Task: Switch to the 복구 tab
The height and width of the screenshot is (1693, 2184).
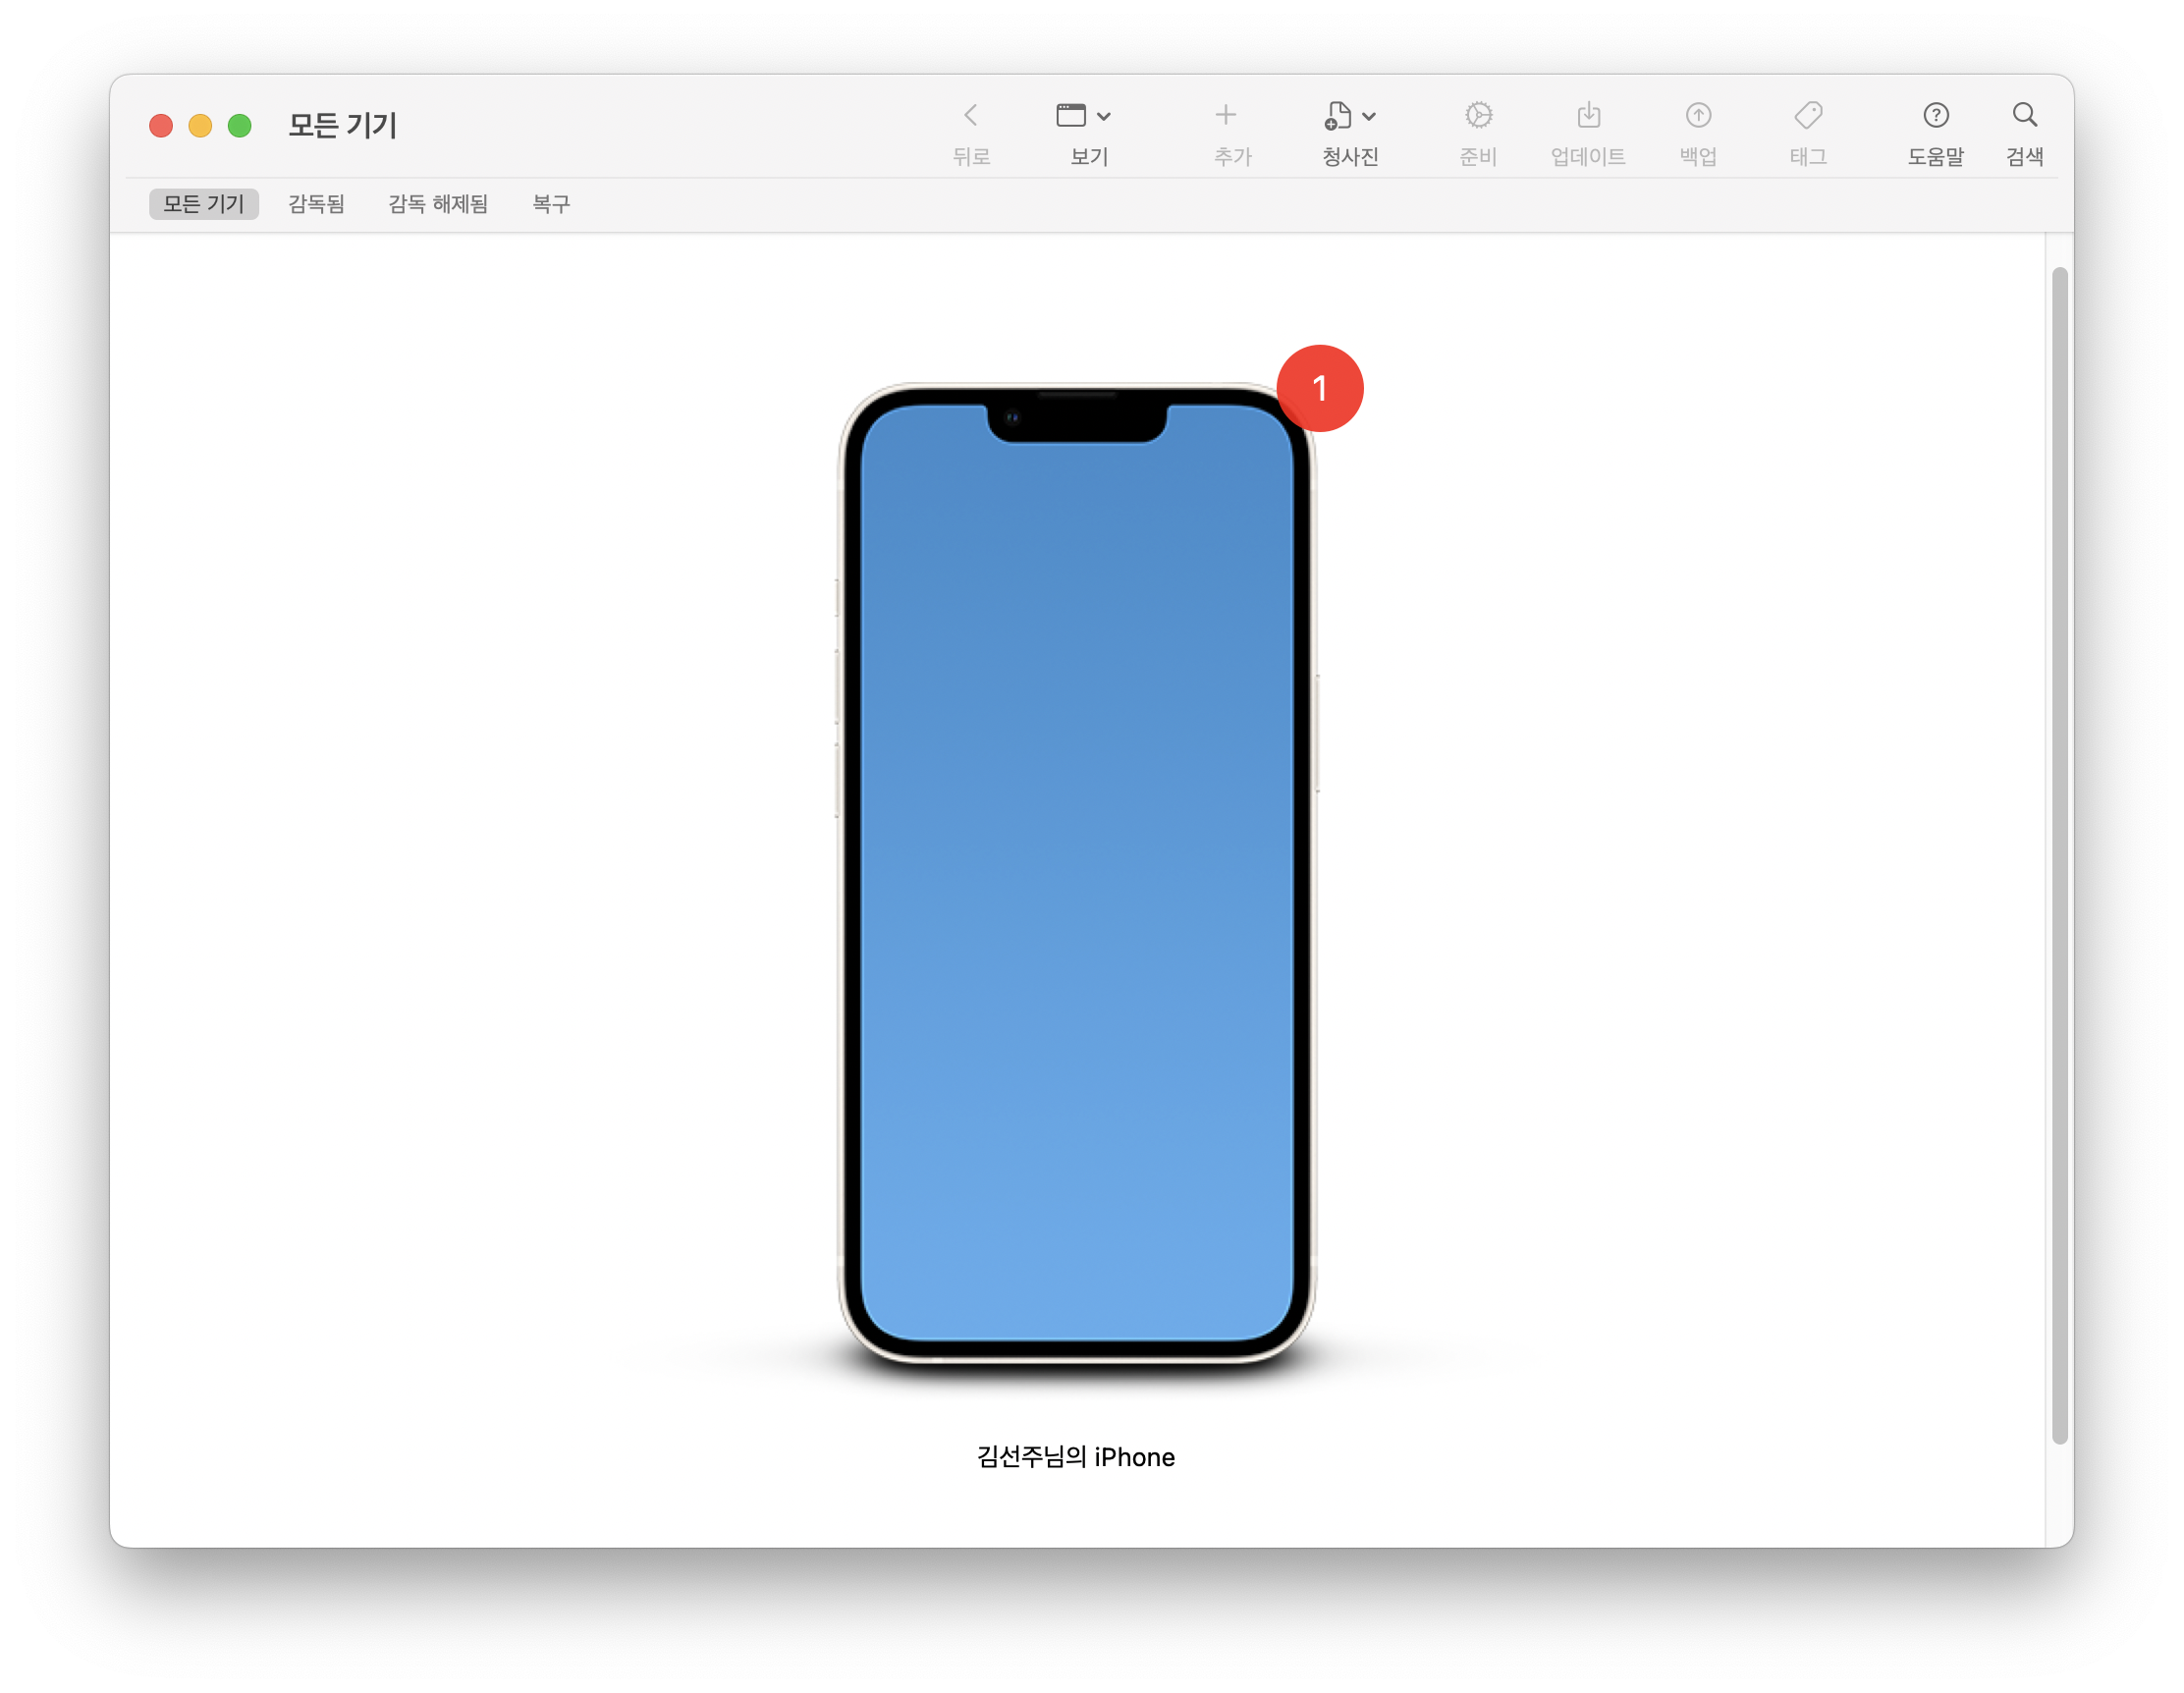Action: [x=551, y=204]
